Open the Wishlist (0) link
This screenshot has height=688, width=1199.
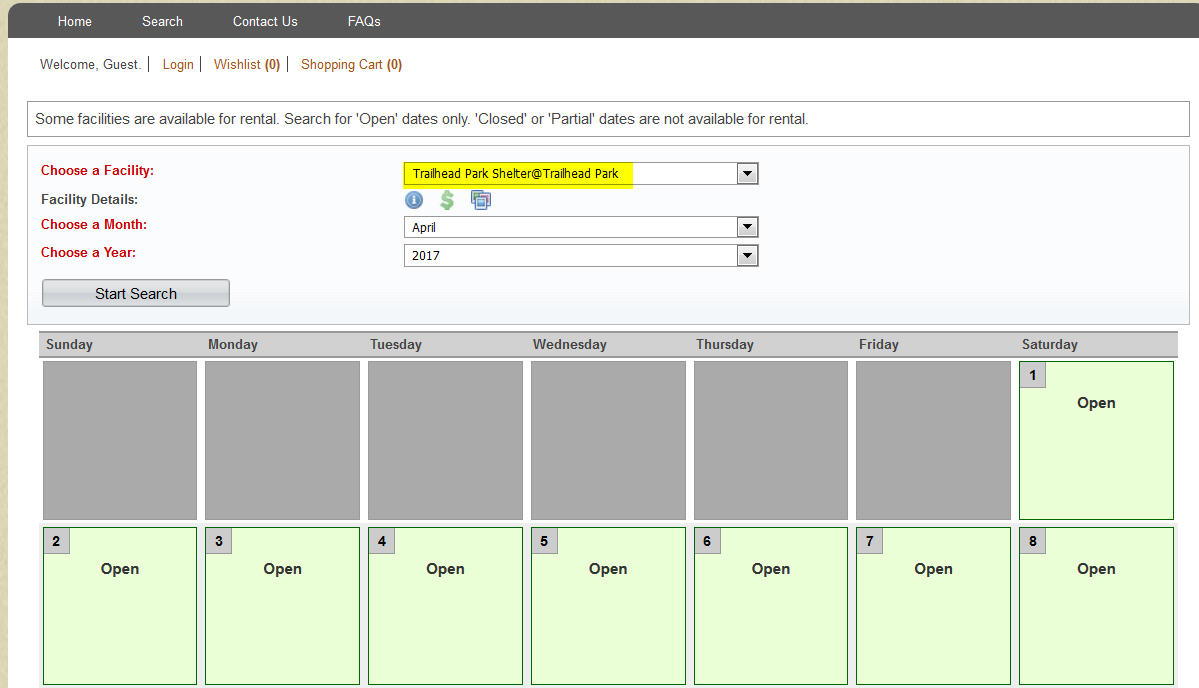[246, 64]
